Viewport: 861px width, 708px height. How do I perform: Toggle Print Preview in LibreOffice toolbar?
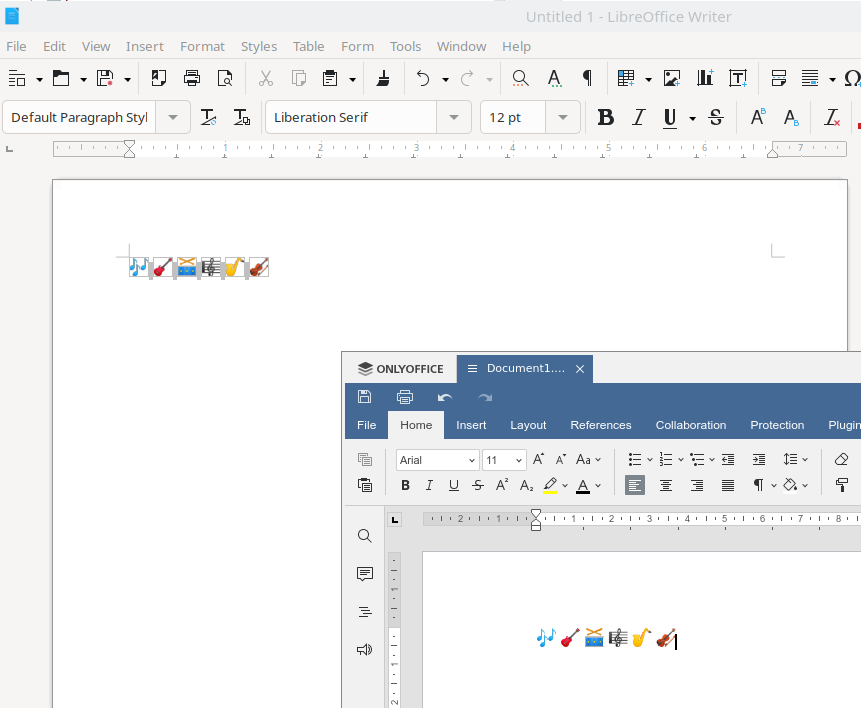[225, 79]
